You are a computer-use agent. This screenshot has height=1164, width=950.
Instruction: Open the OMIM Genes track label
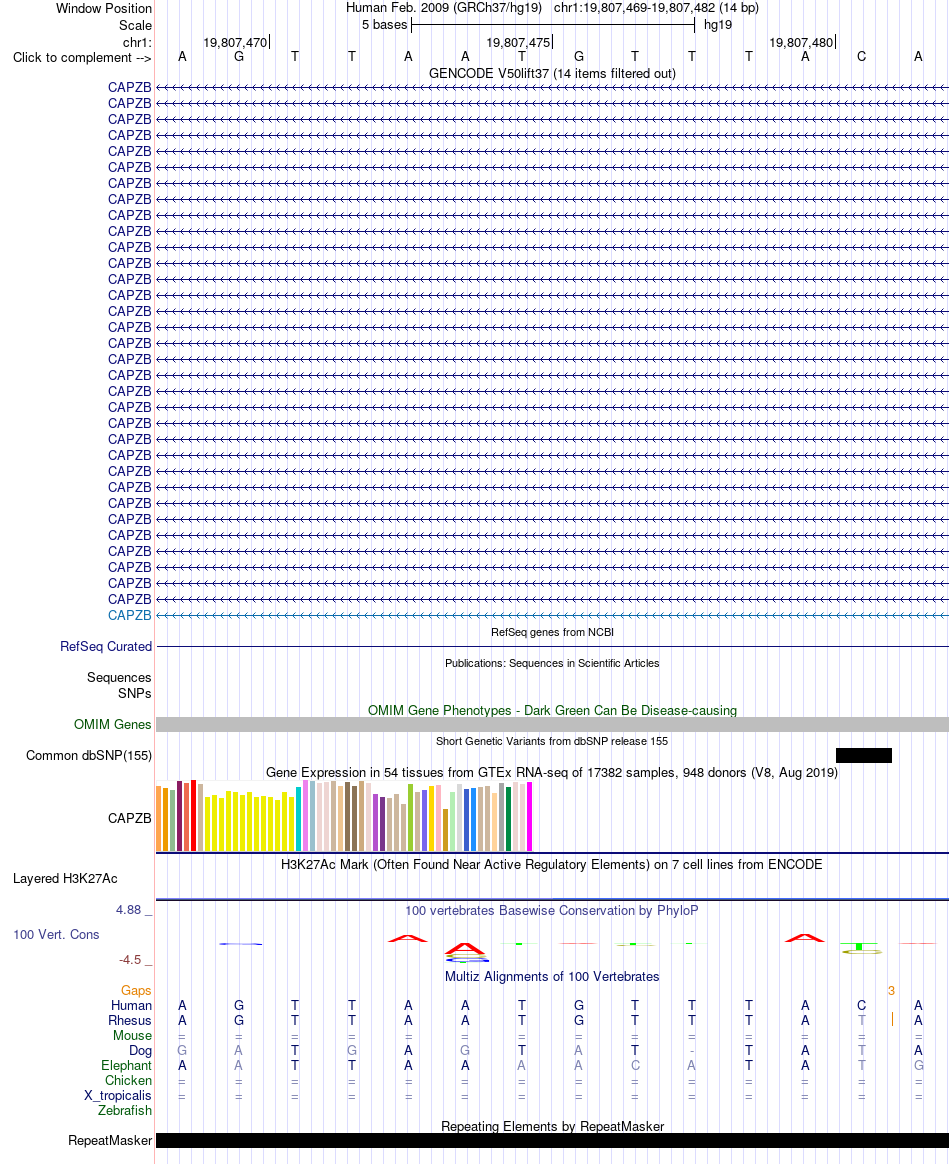(x=113, y=725)
